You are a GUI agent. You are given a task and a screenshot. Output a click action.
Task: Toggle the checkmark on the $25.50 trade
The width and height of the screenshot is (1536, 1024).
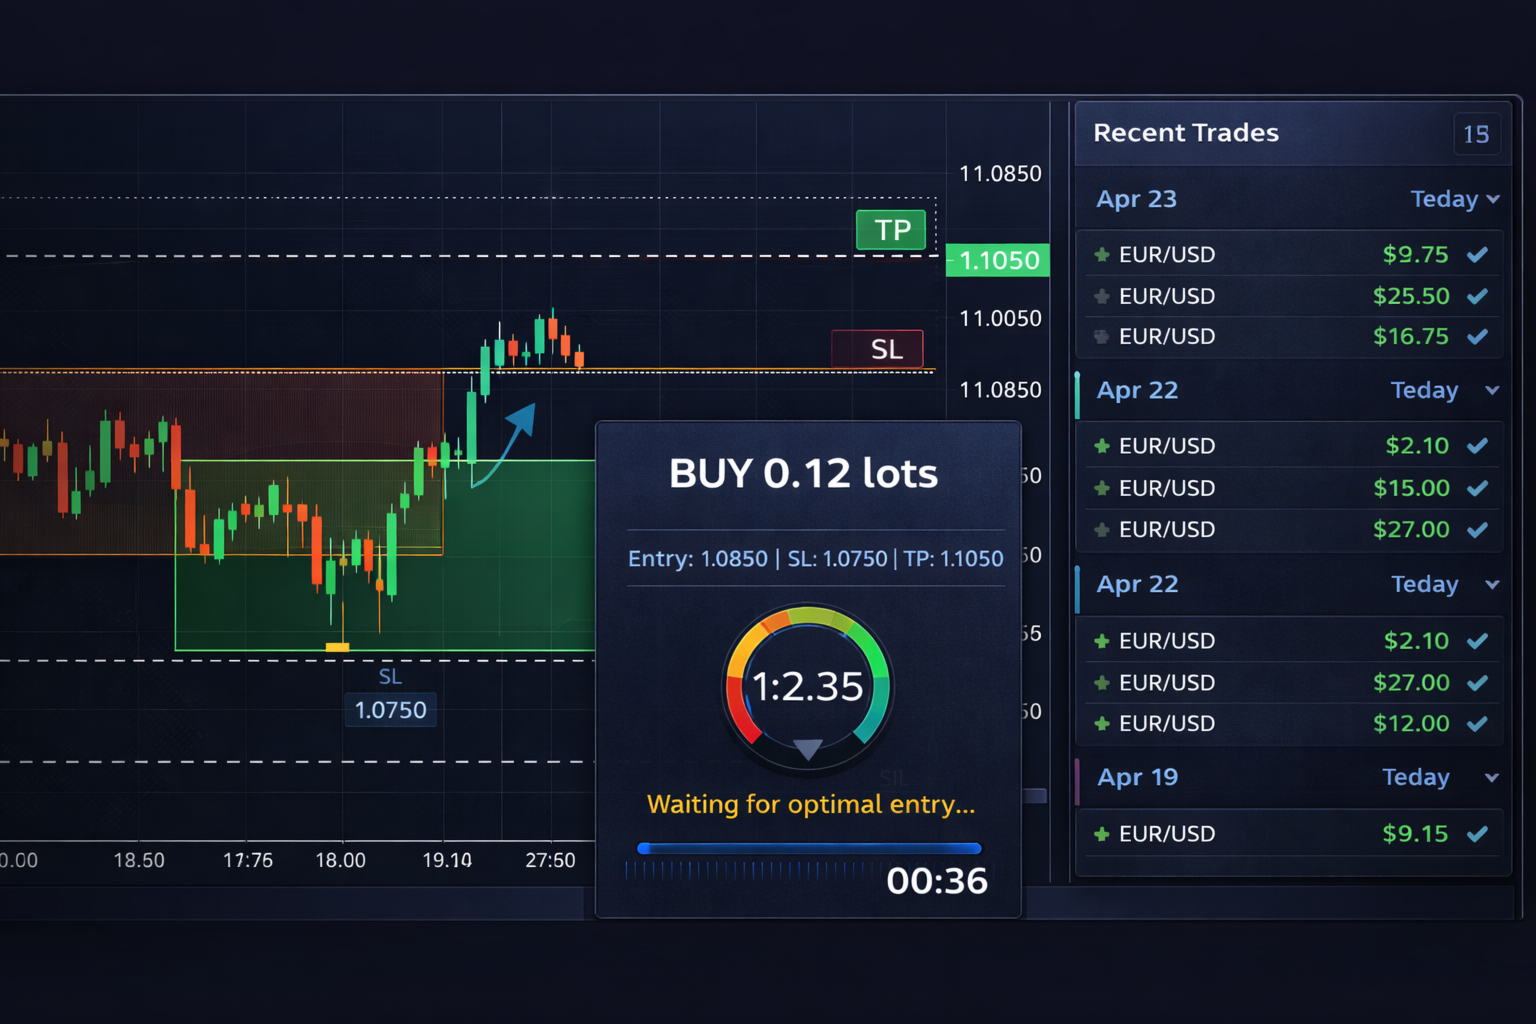pyautogui.click(x=1477, y=296)
